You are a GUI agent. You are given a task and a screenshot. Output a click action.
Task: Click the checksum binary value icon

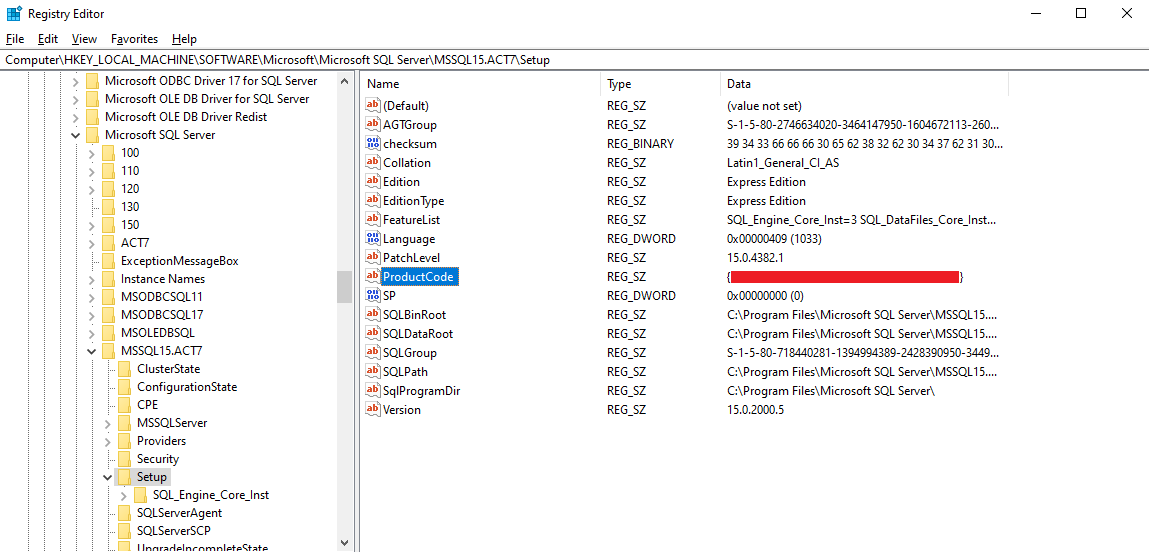click(373, 144)
